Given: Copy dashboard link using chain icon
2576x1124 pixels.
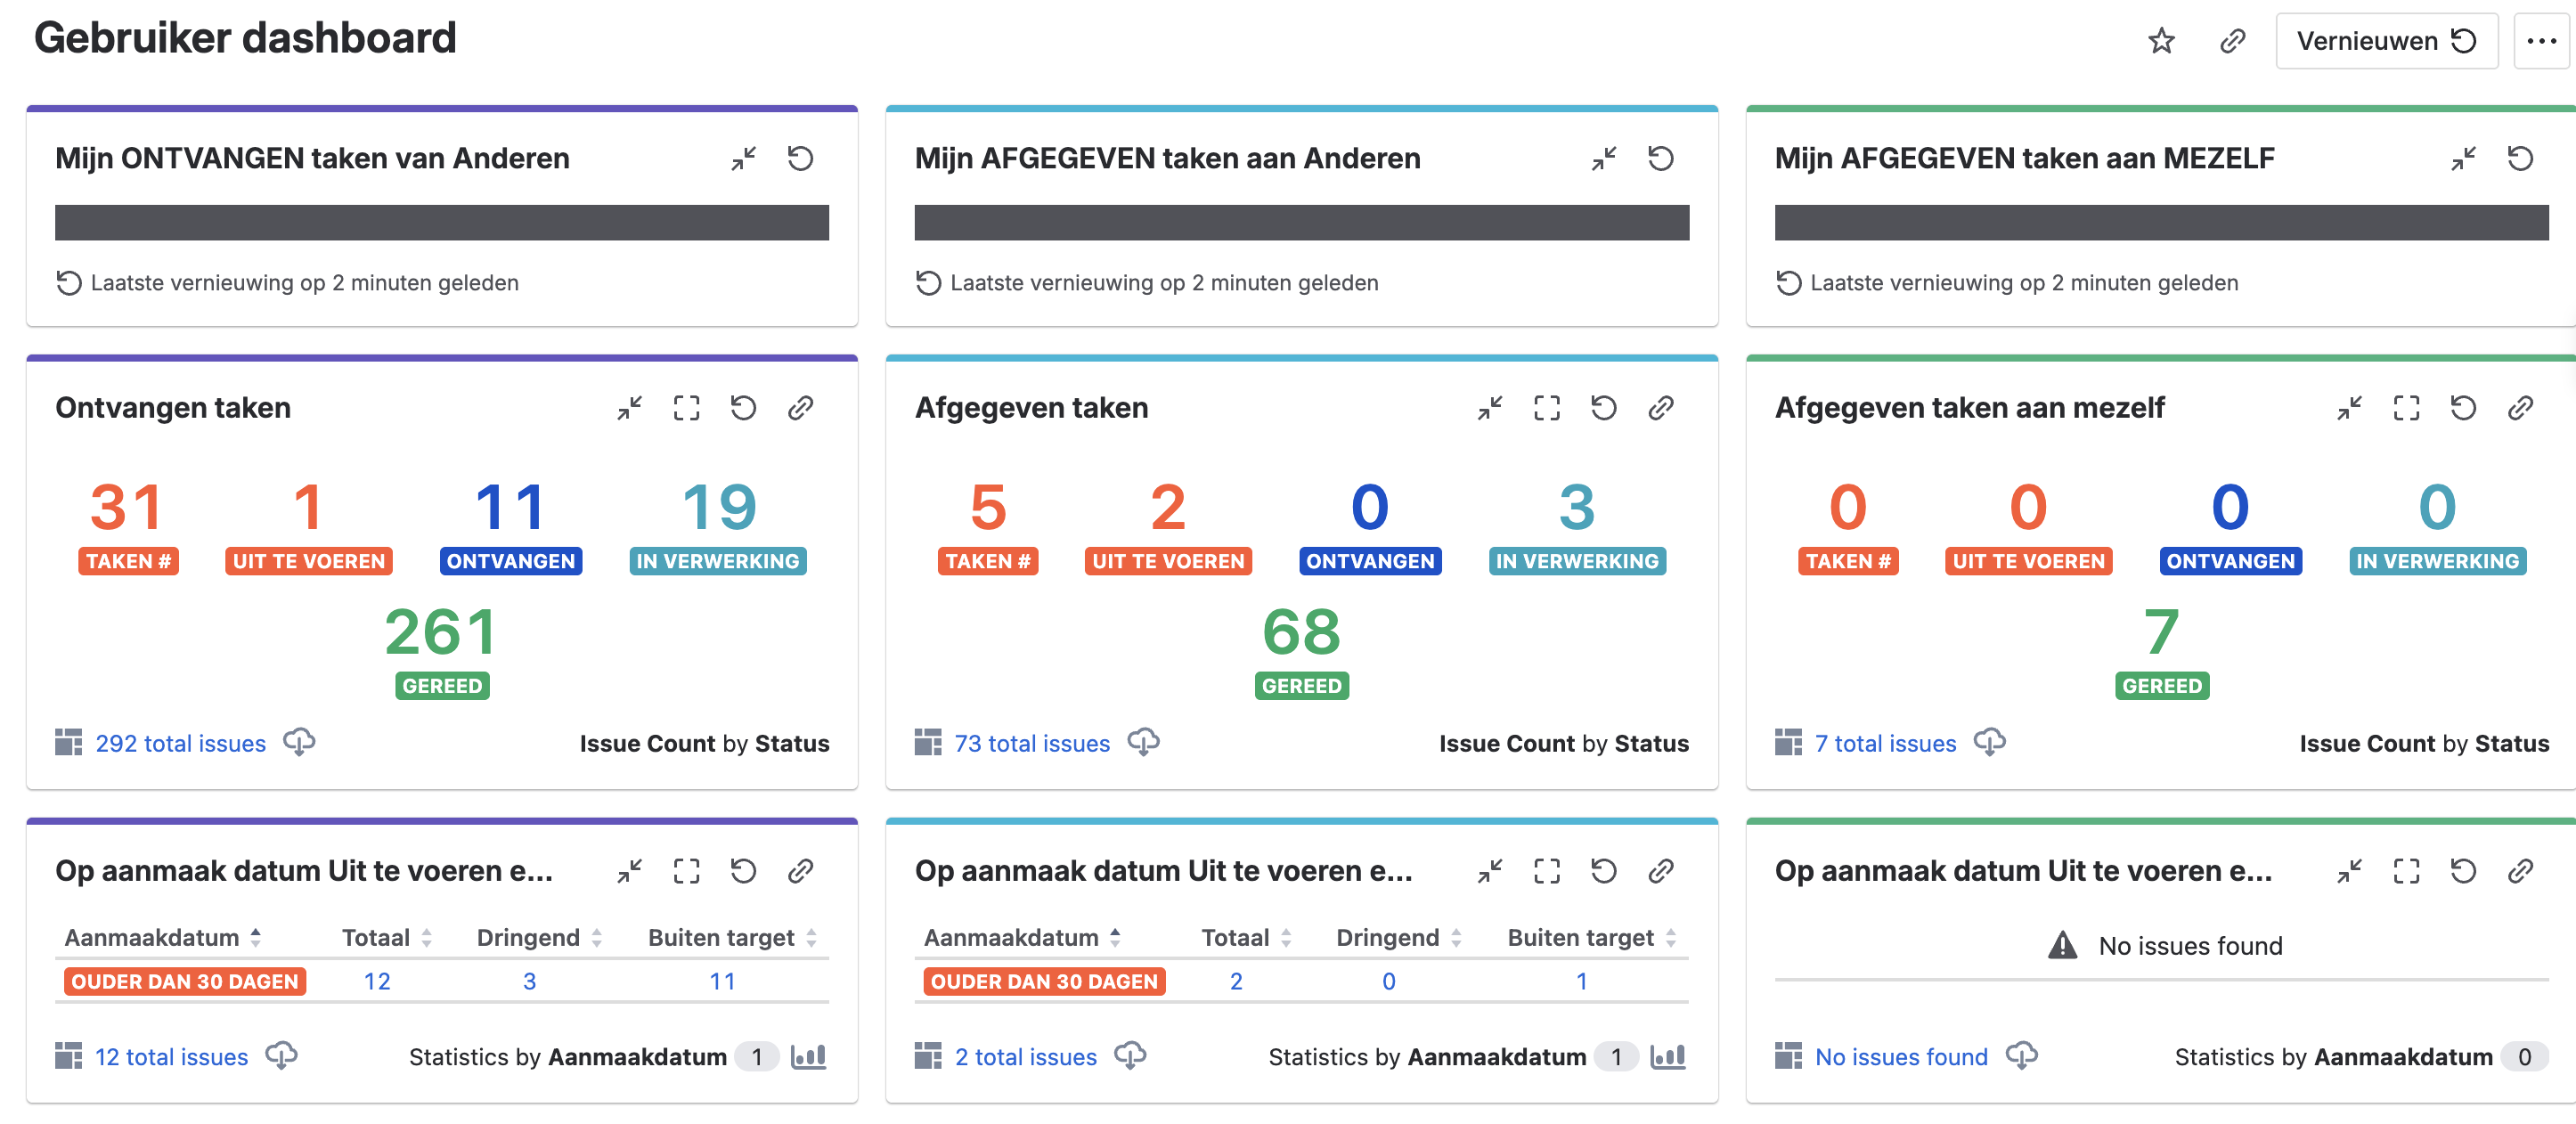Looking at the screenshot, I should click(x=2232, y=41).
